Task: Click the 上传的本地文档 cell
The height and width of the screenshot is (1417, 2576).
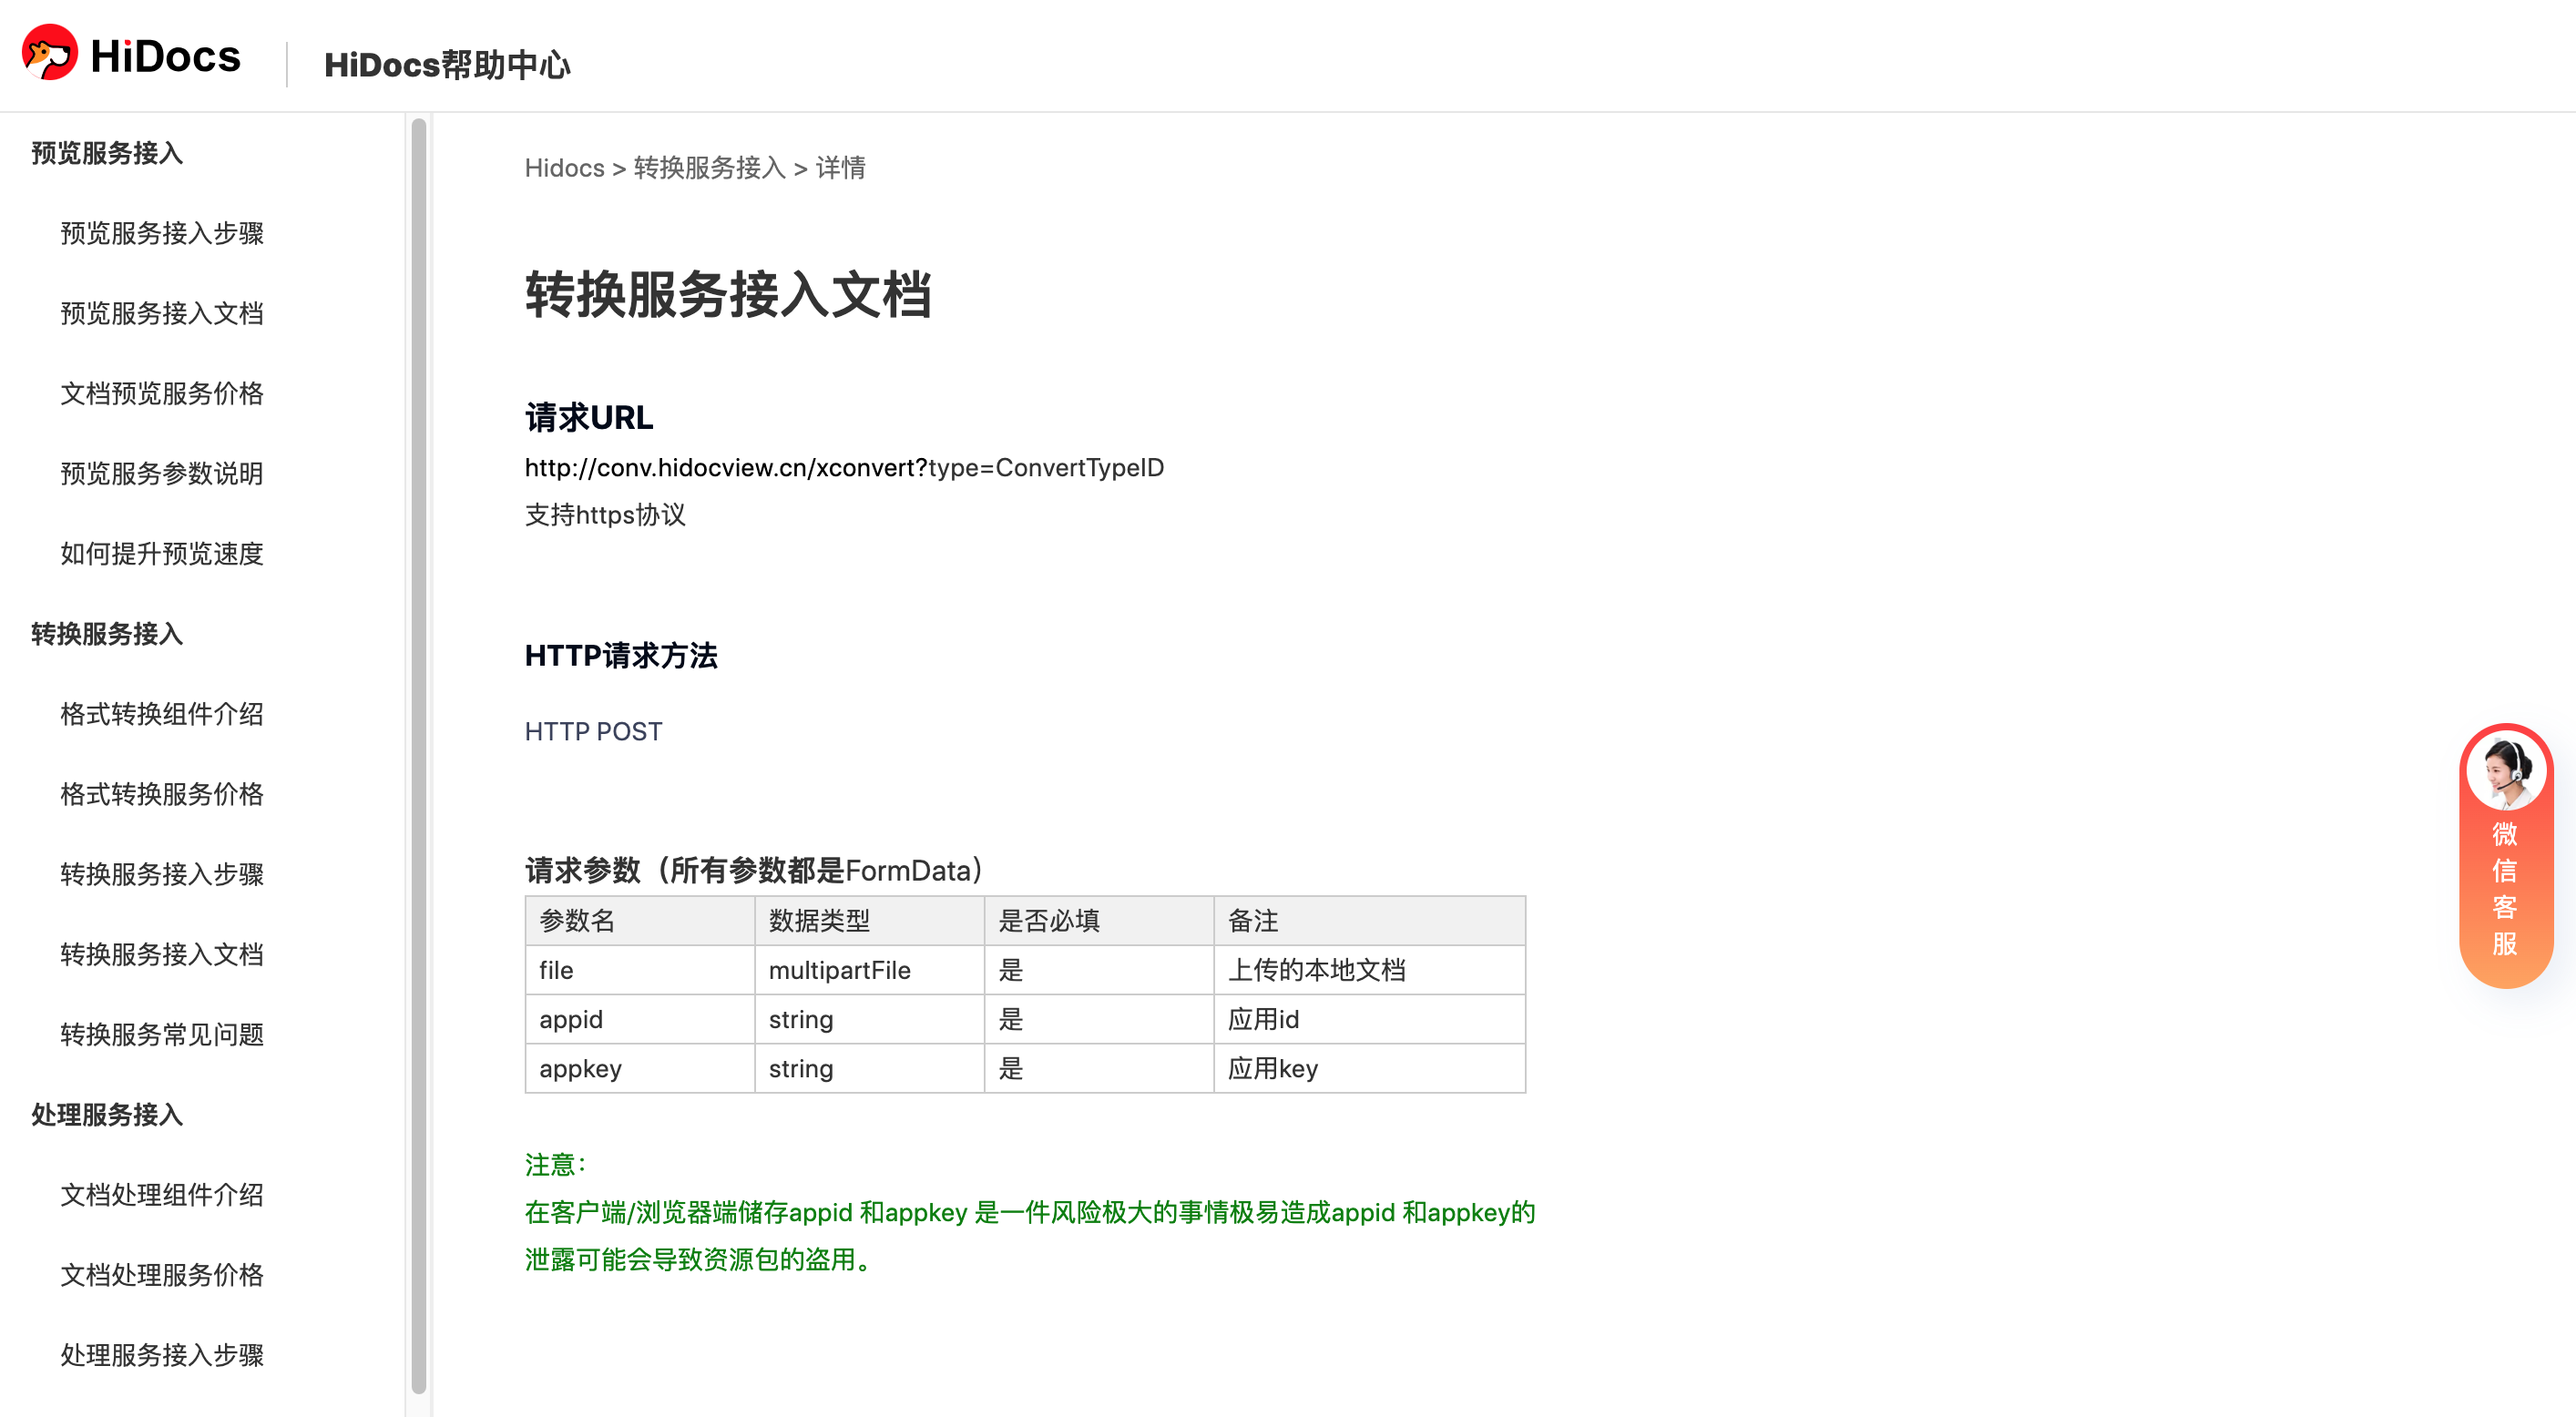Action: pos(1369,970)
